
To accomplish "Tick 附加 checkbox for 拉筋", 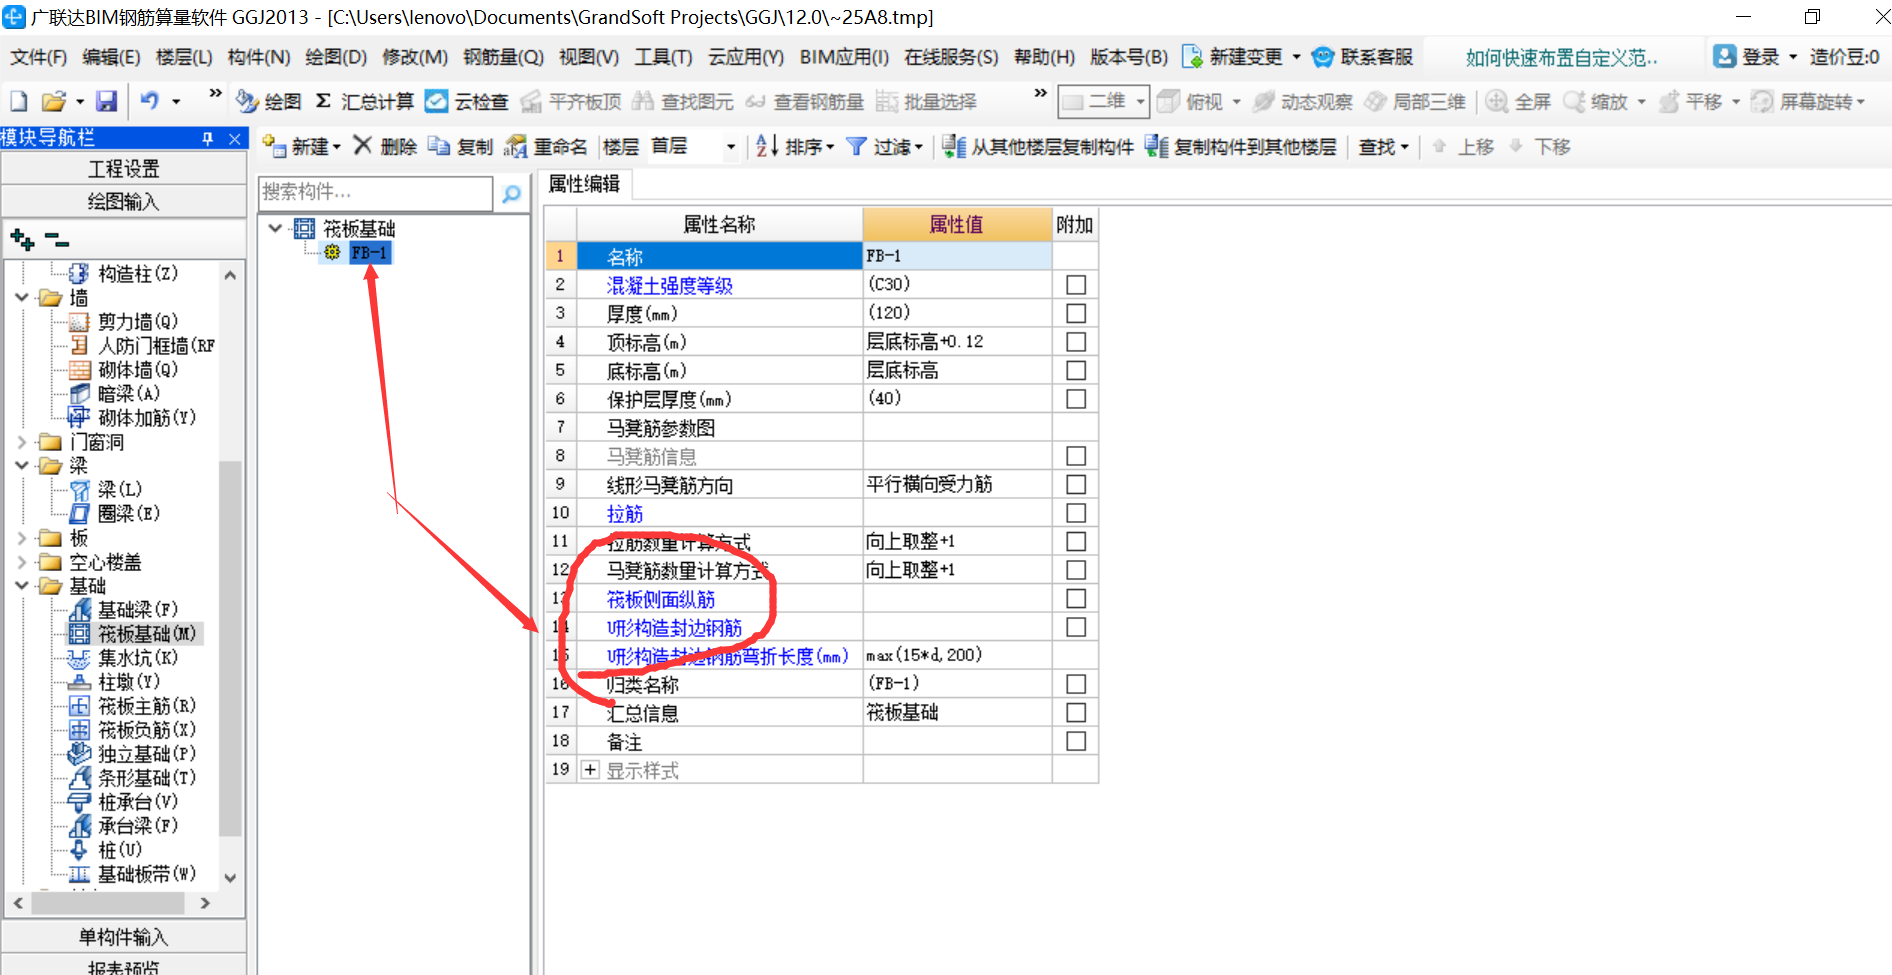I will click(1076, 513).
